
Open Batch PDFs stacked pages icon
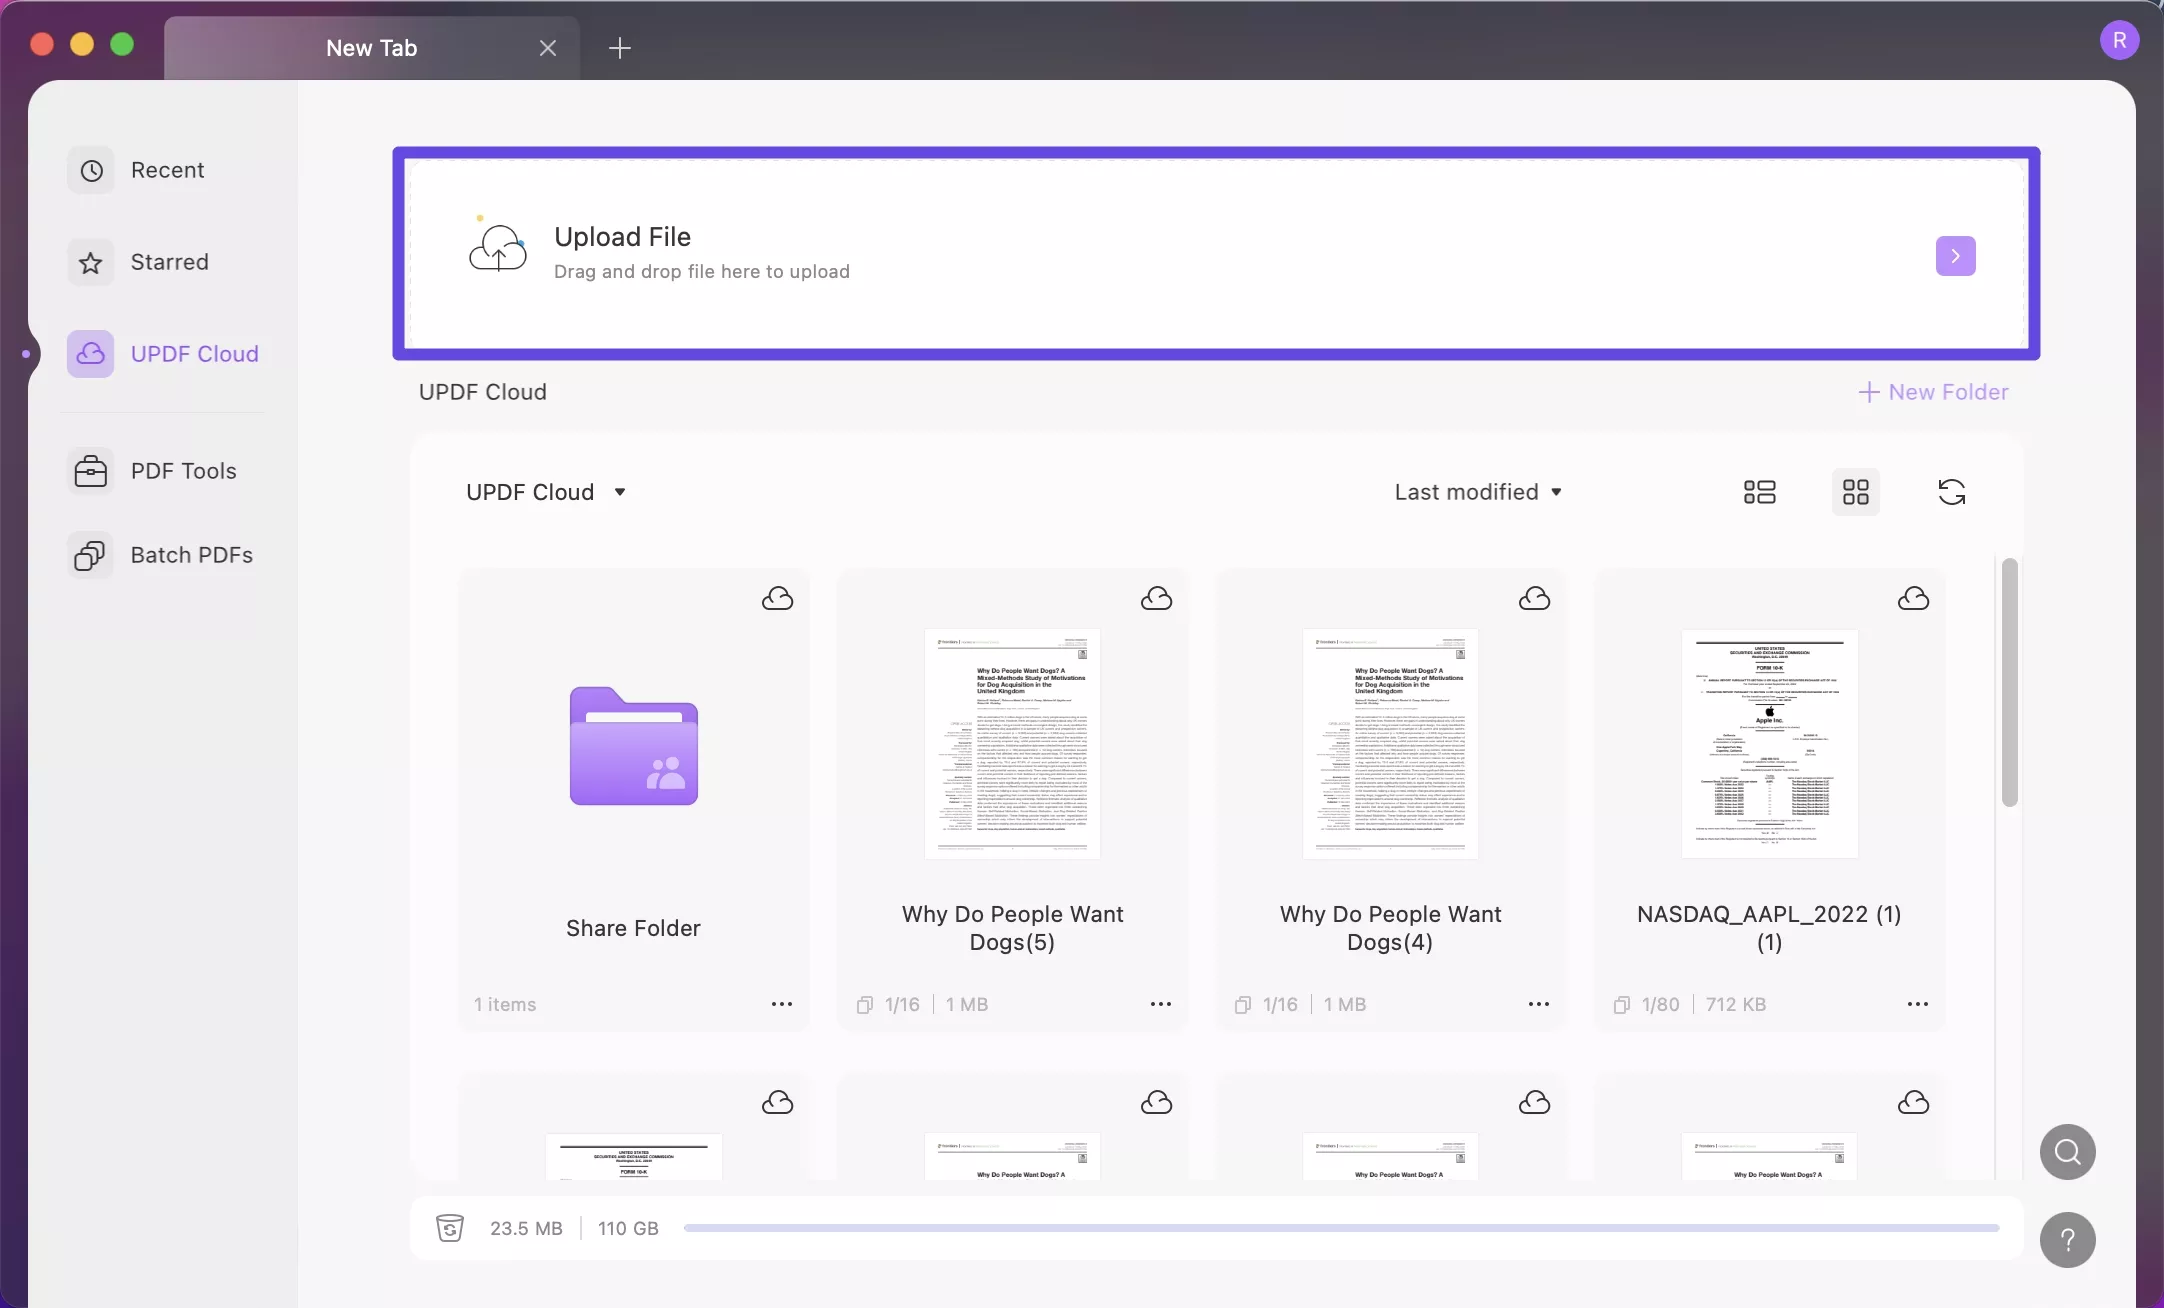pos(91,555)
